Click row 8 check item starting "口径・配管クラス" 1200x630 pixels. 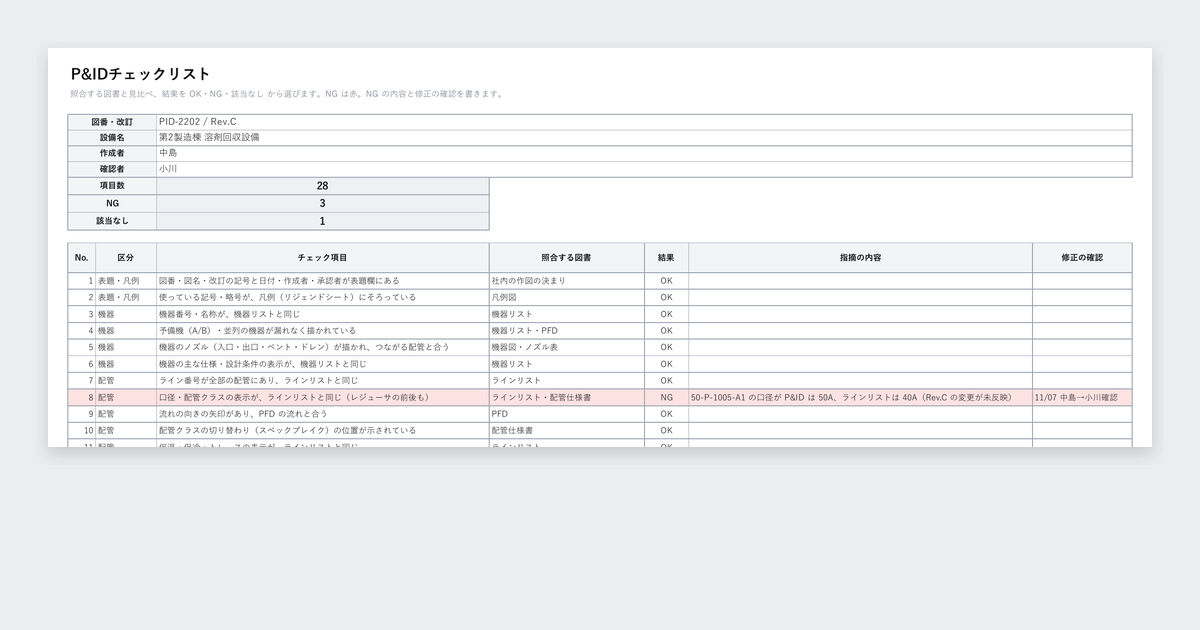pyautogui.click(x=323, y=397)
